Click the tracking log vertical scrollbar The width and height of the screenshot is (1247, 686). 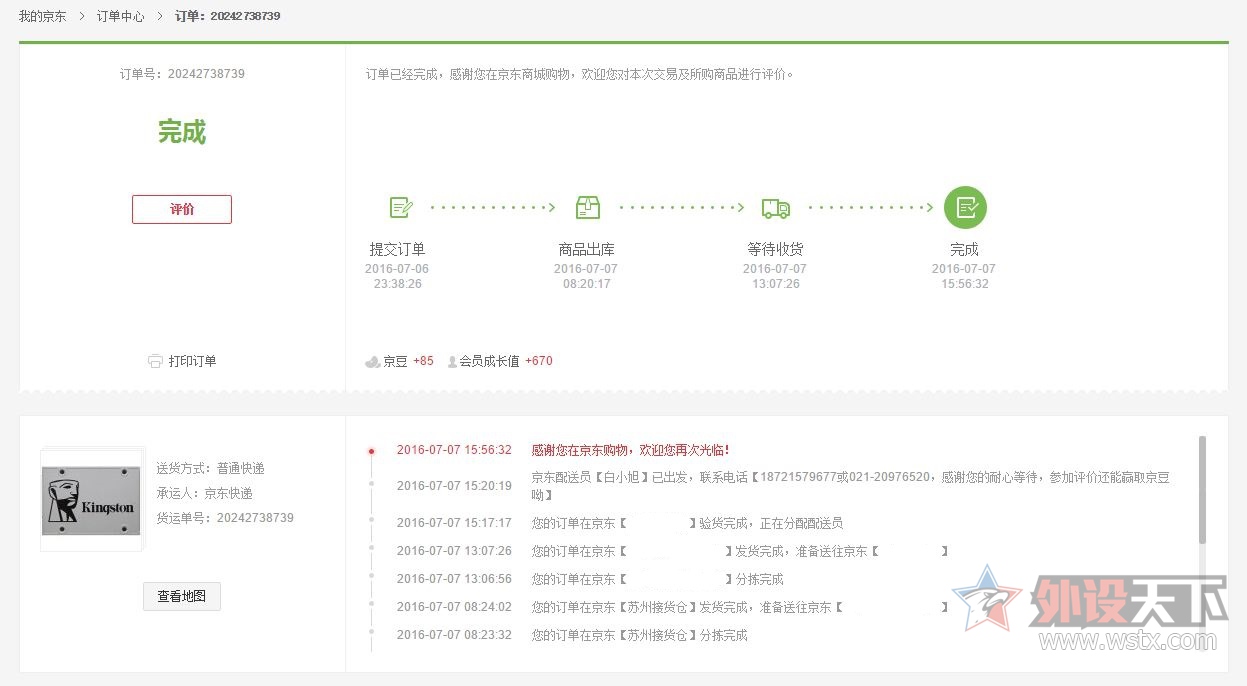coord(1202,490)
